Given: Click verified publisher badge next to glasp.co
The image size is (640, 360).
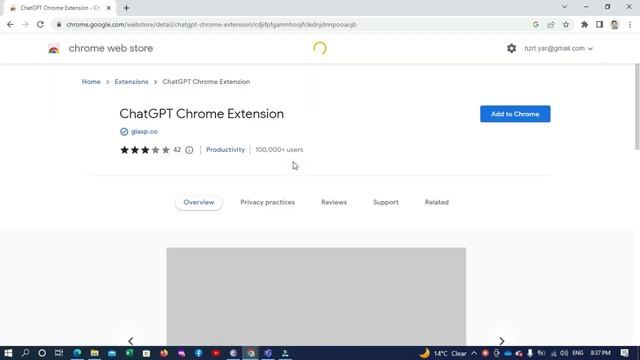Looking at the screenshot, I should 124,131.
